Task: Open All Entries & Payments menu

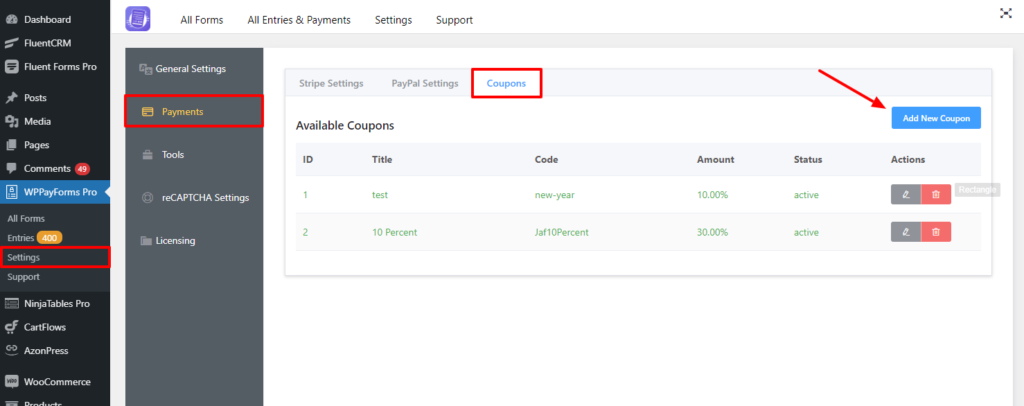Action: pyautogui.click(x=299, y=20)
